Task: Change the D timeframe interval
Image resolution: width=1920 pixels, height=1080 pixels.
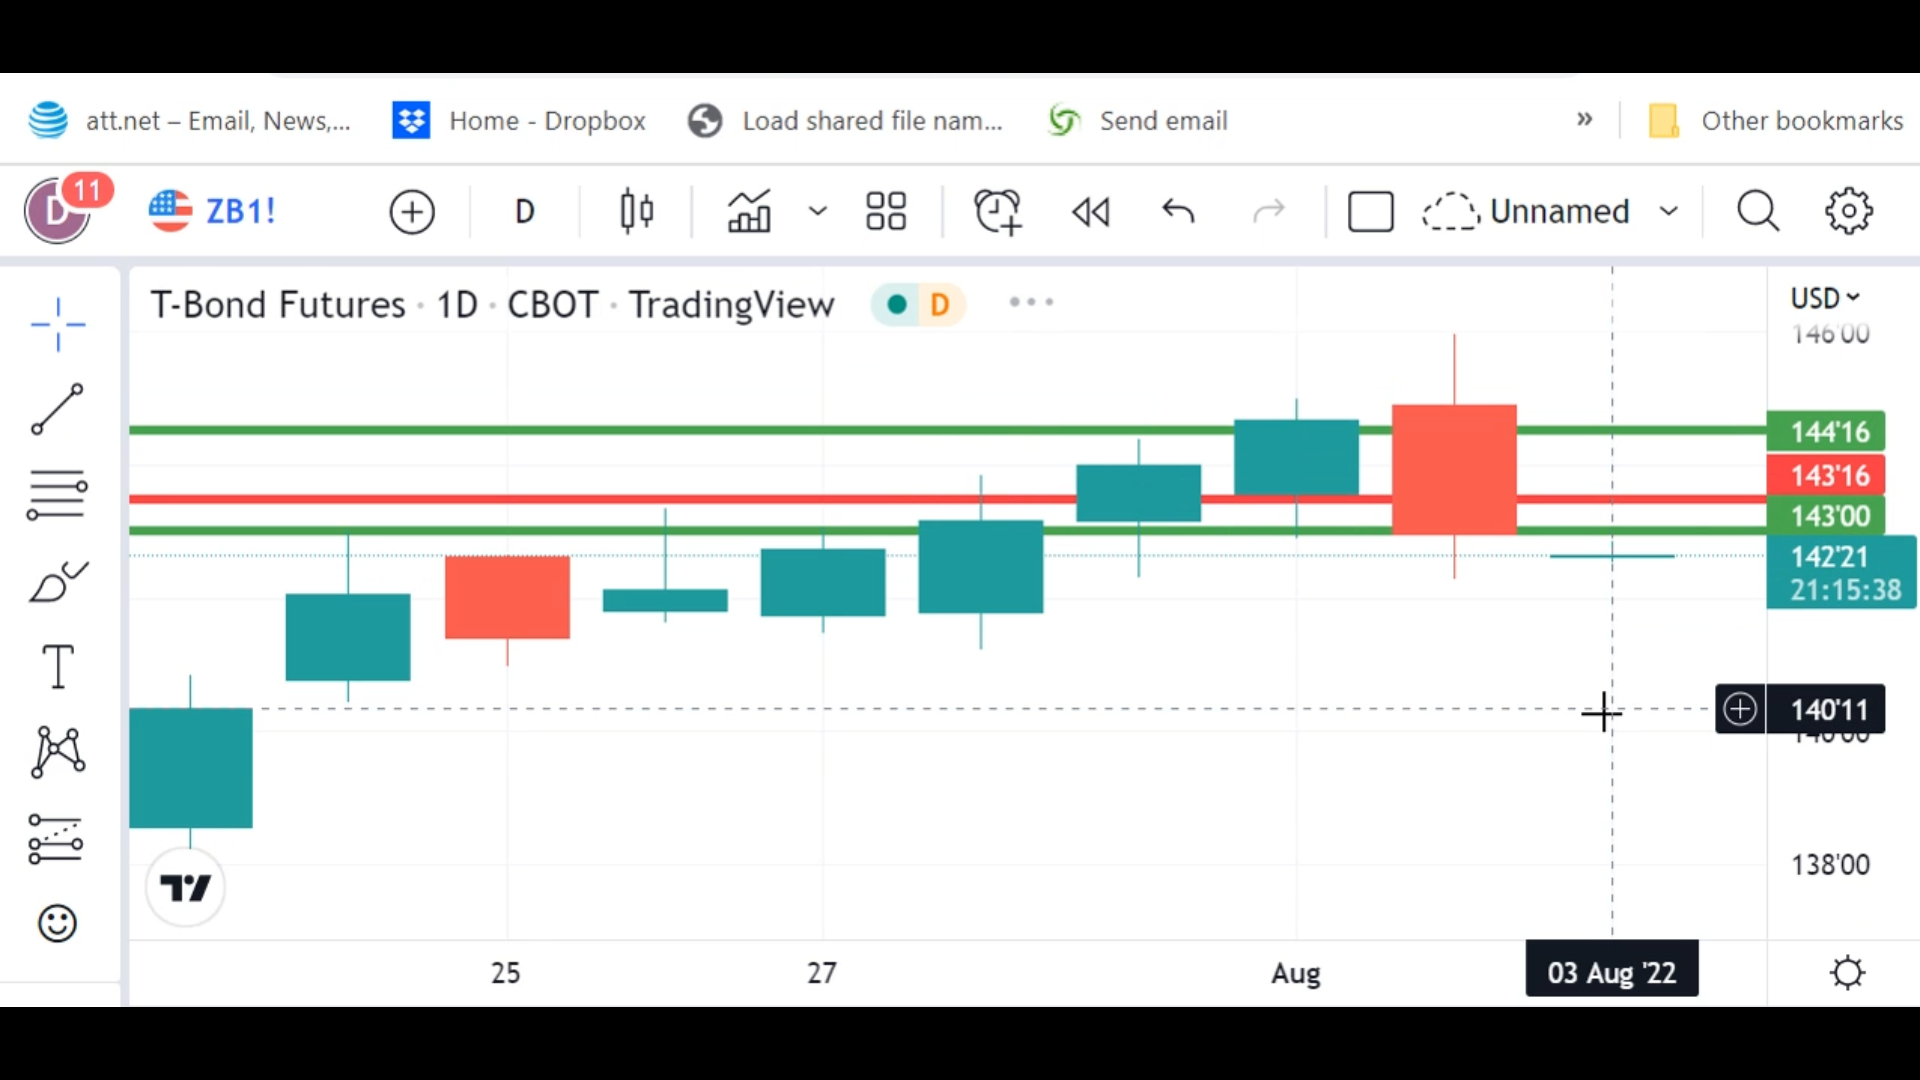Action: point(525,212)
